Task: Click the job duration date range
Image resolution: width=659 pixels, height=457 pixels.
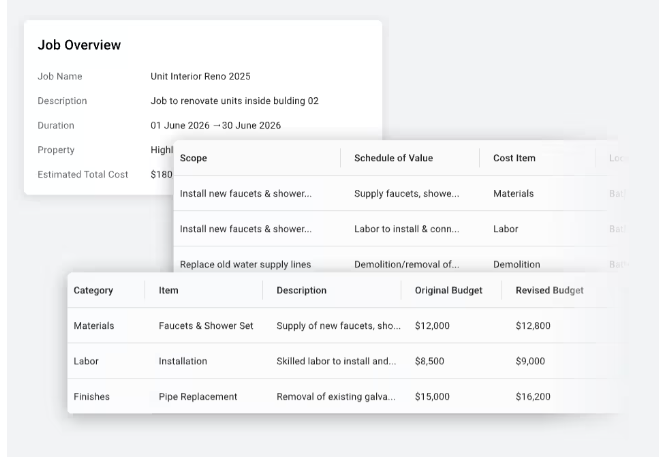Action: tap(215, 126)
